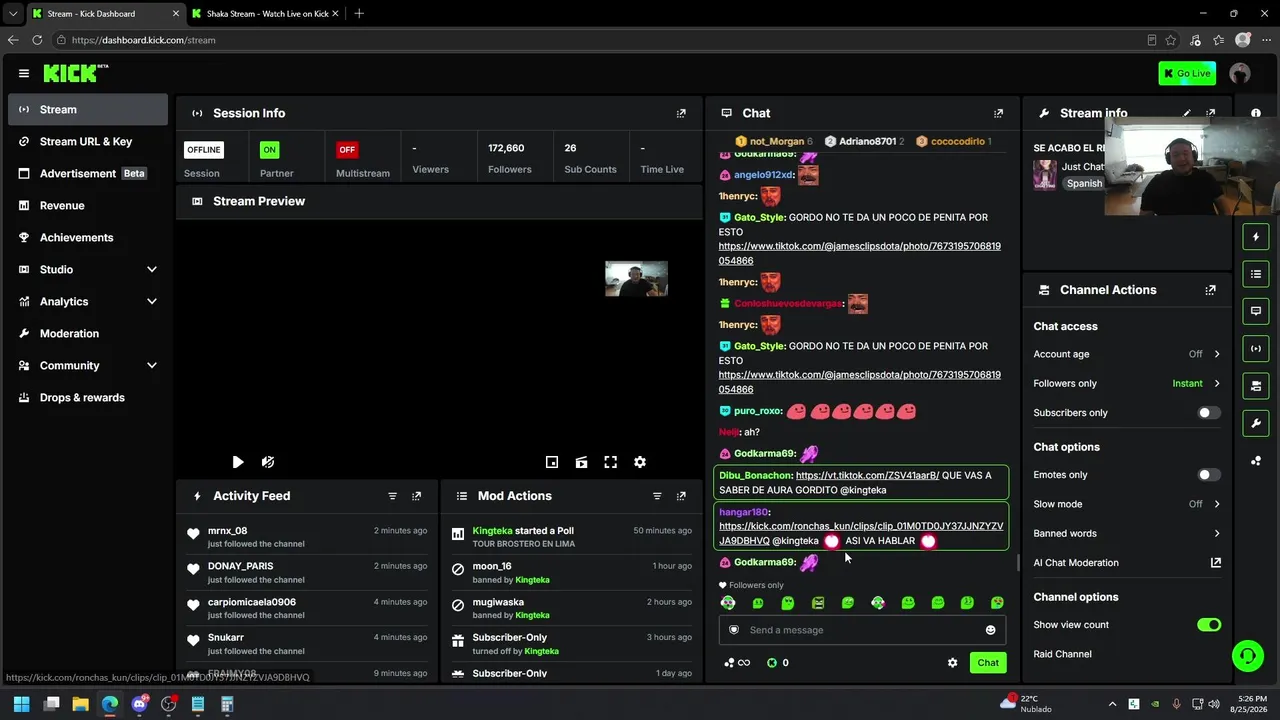Screen dimensions: 1280x720
Task: Open new browser tab
Action: point(359,14)
